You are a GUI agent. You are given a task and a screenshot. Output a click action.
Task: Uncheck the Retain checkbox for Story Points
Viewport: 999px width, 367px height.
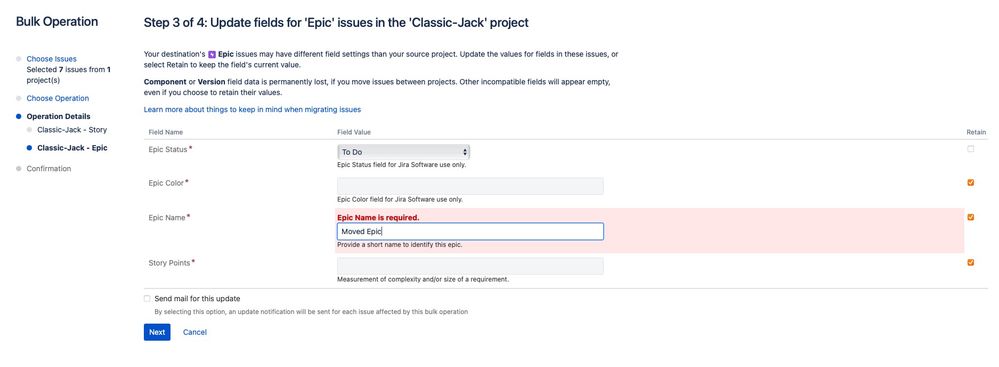coord(970,262)
